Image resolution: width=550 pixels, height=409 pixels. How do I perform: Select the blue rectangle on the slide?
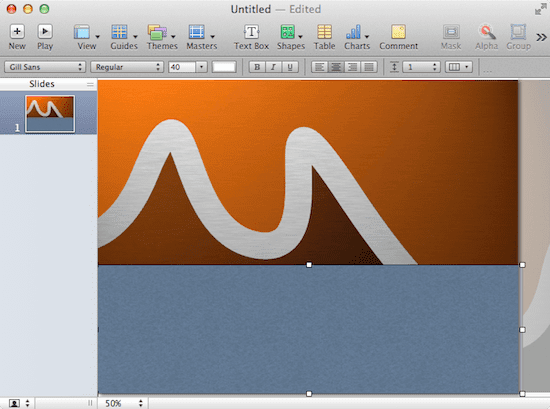(x=309, y=329)
